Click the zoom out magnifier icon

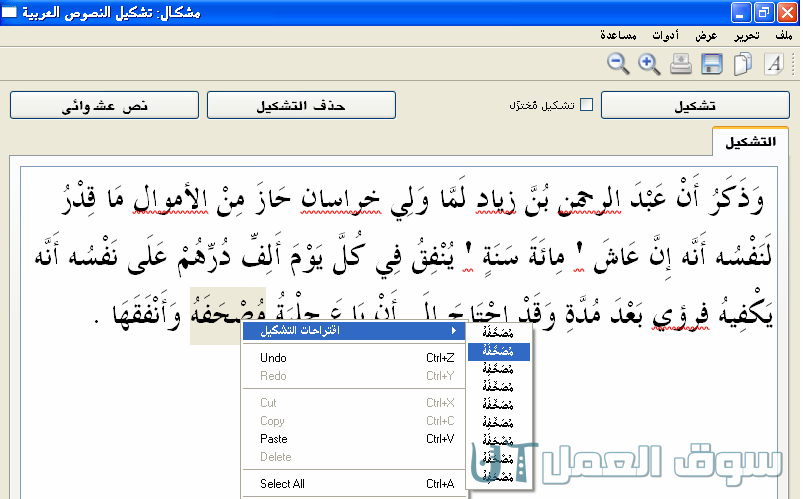point(619,64)
